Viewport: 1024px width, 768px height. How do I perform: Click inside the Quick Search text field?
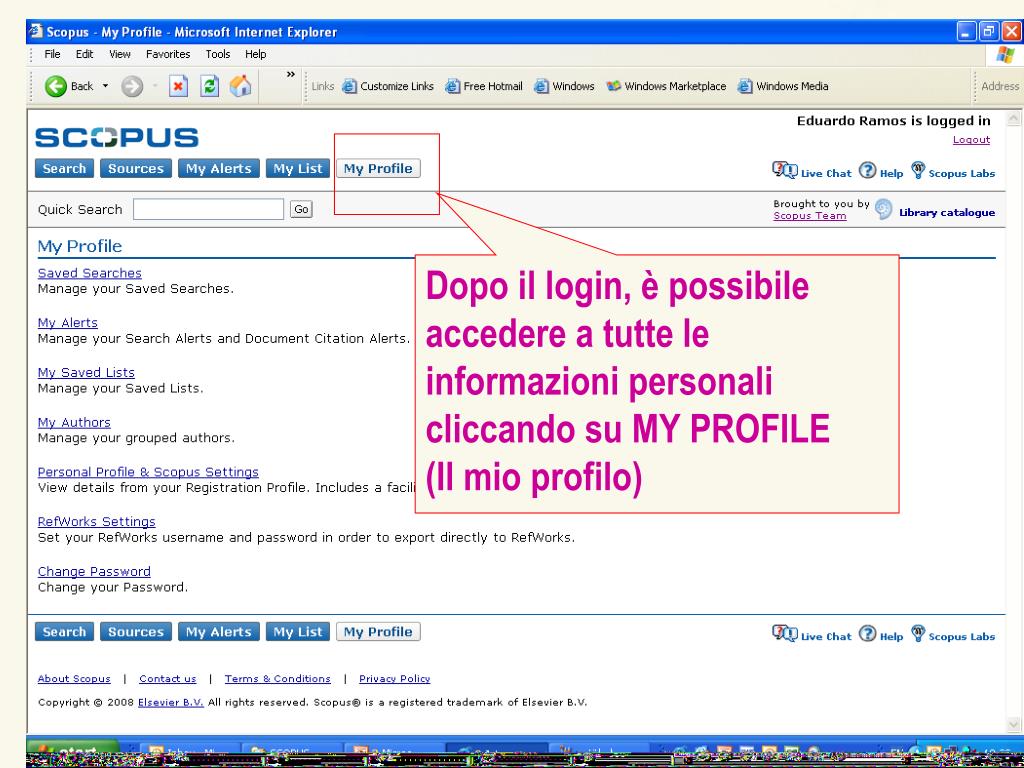coord(208,209)
